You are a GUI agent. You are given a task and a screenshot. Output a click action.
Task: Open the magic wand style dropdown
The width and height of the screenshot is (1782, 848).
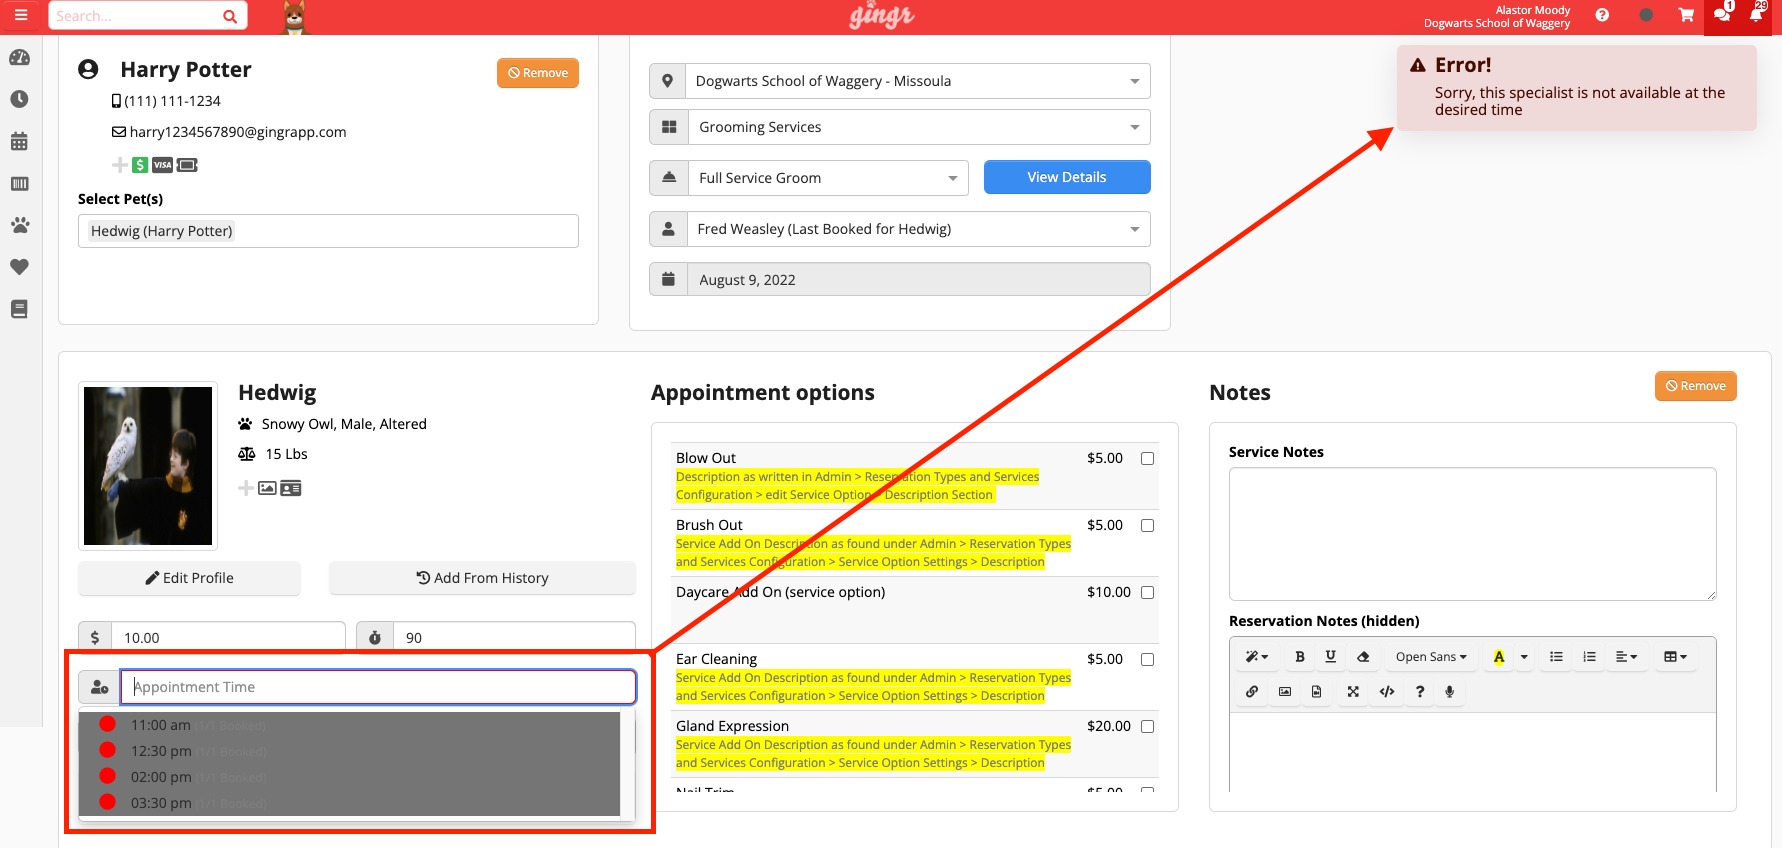click(x=1256, y=657)
